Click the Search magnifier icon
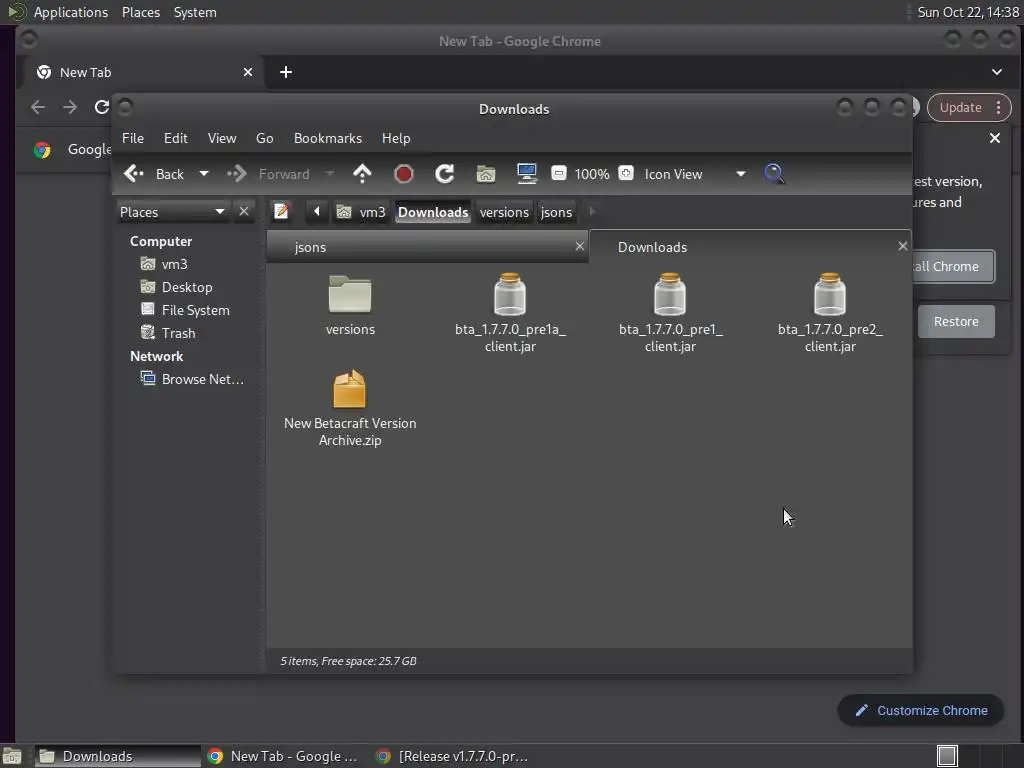 (774, 174)
